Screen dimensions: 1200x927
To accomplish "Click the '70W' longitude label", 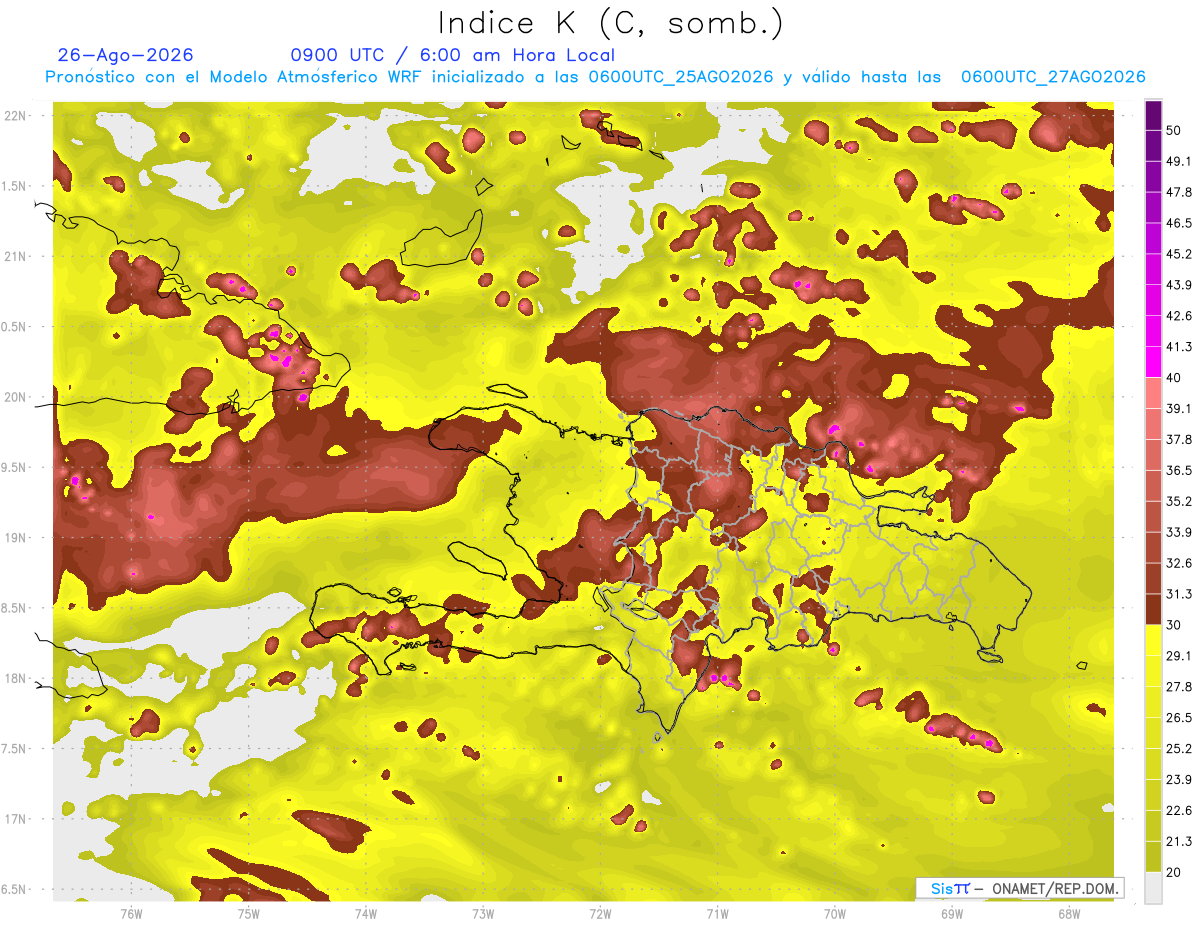I will click(835, 915).
